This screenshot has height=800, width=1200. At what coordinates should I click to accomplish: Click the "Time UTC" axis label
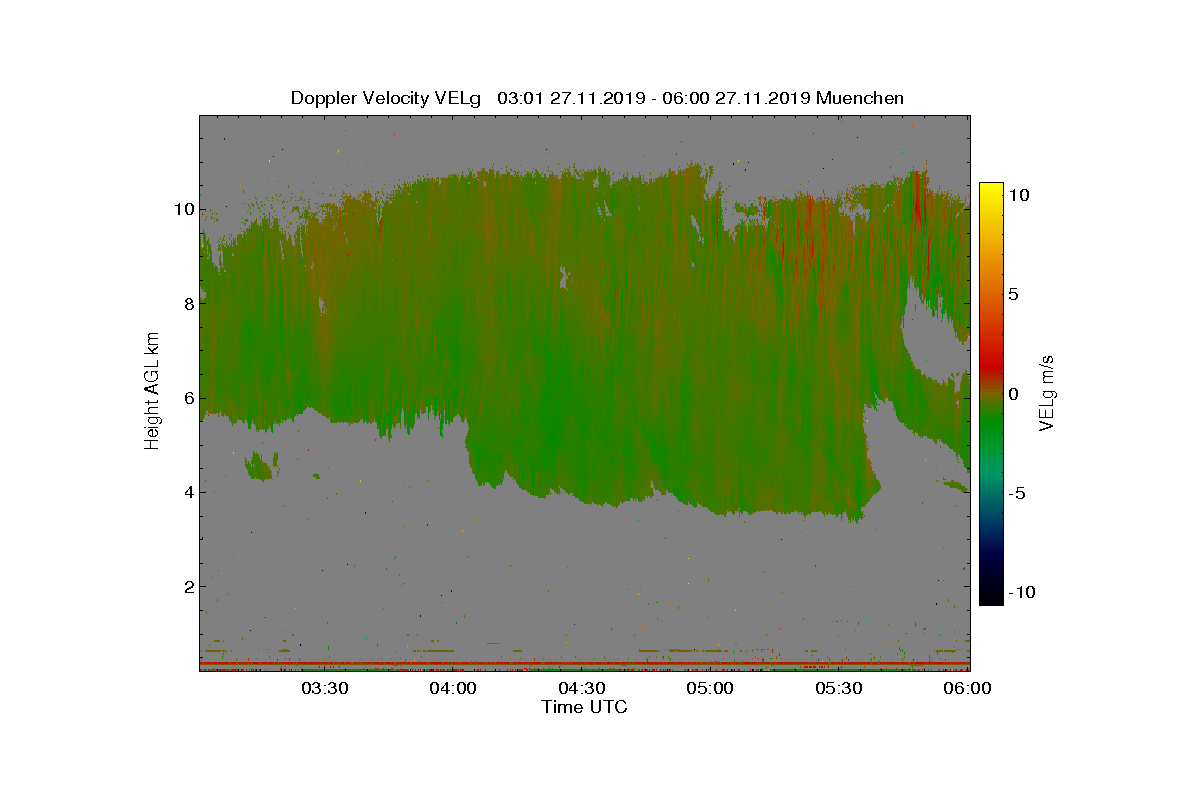tap(585, 707)
